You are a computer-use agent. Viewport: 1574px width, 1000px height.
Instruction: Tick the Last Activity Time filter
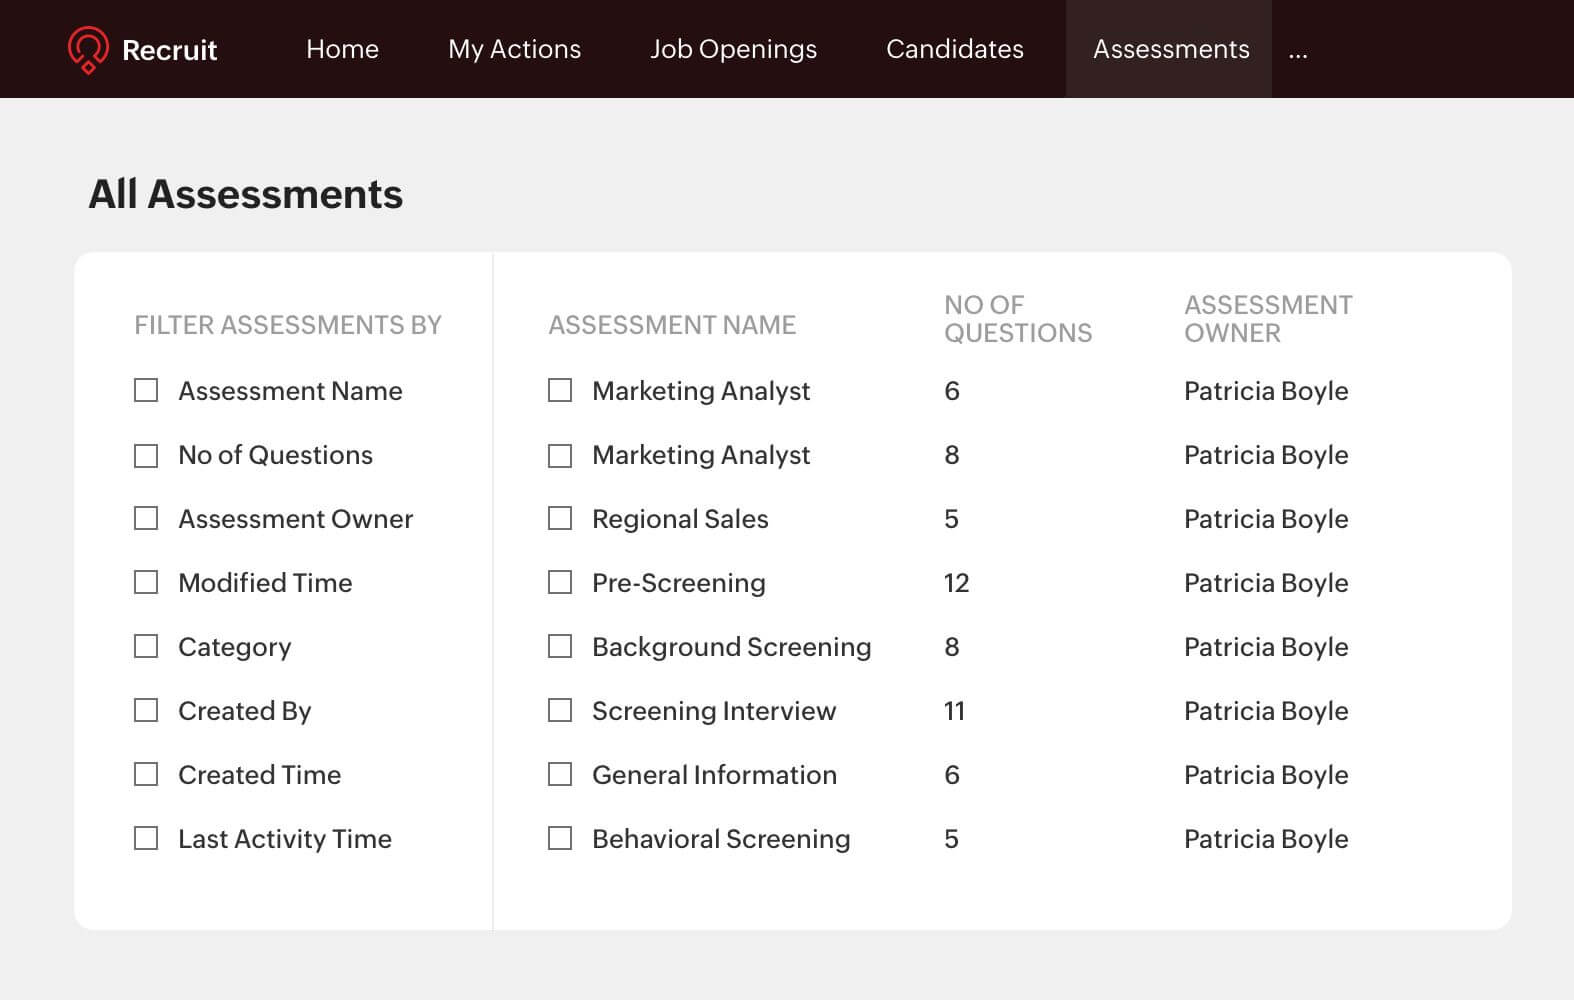[x=146, y=839]
